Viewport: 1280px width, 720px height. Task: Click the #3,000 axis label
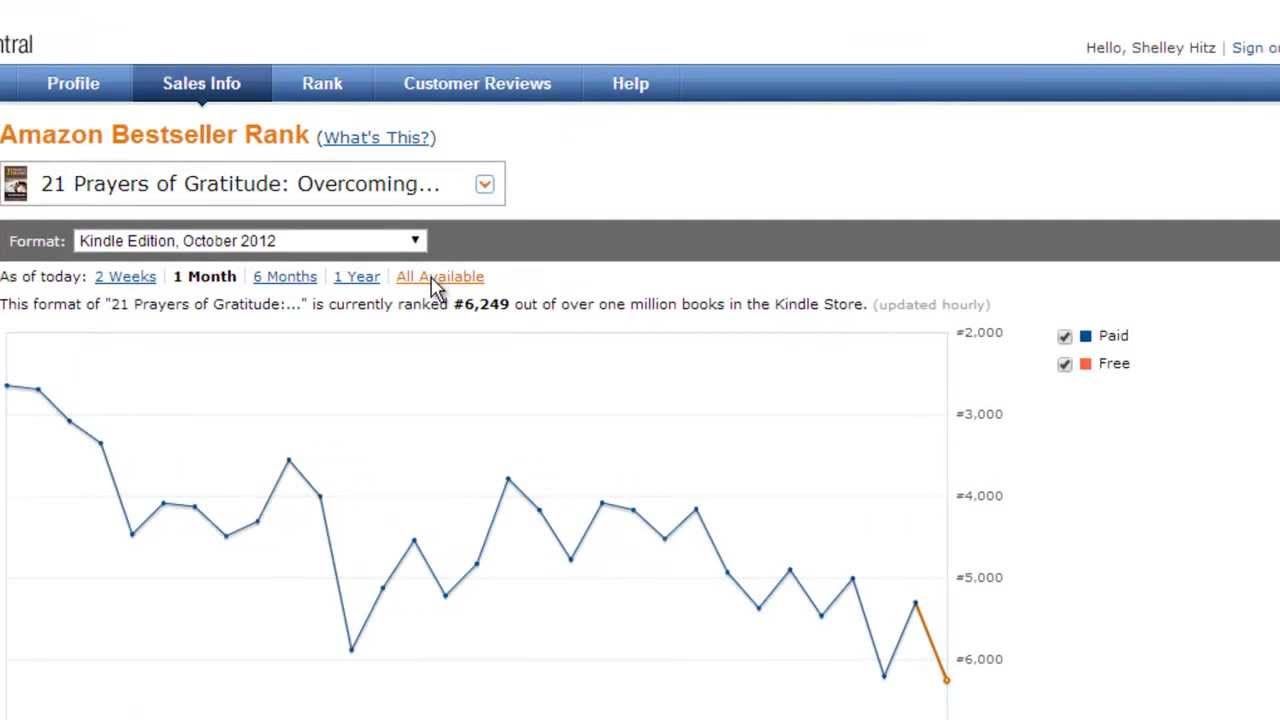tap(980, 414)
